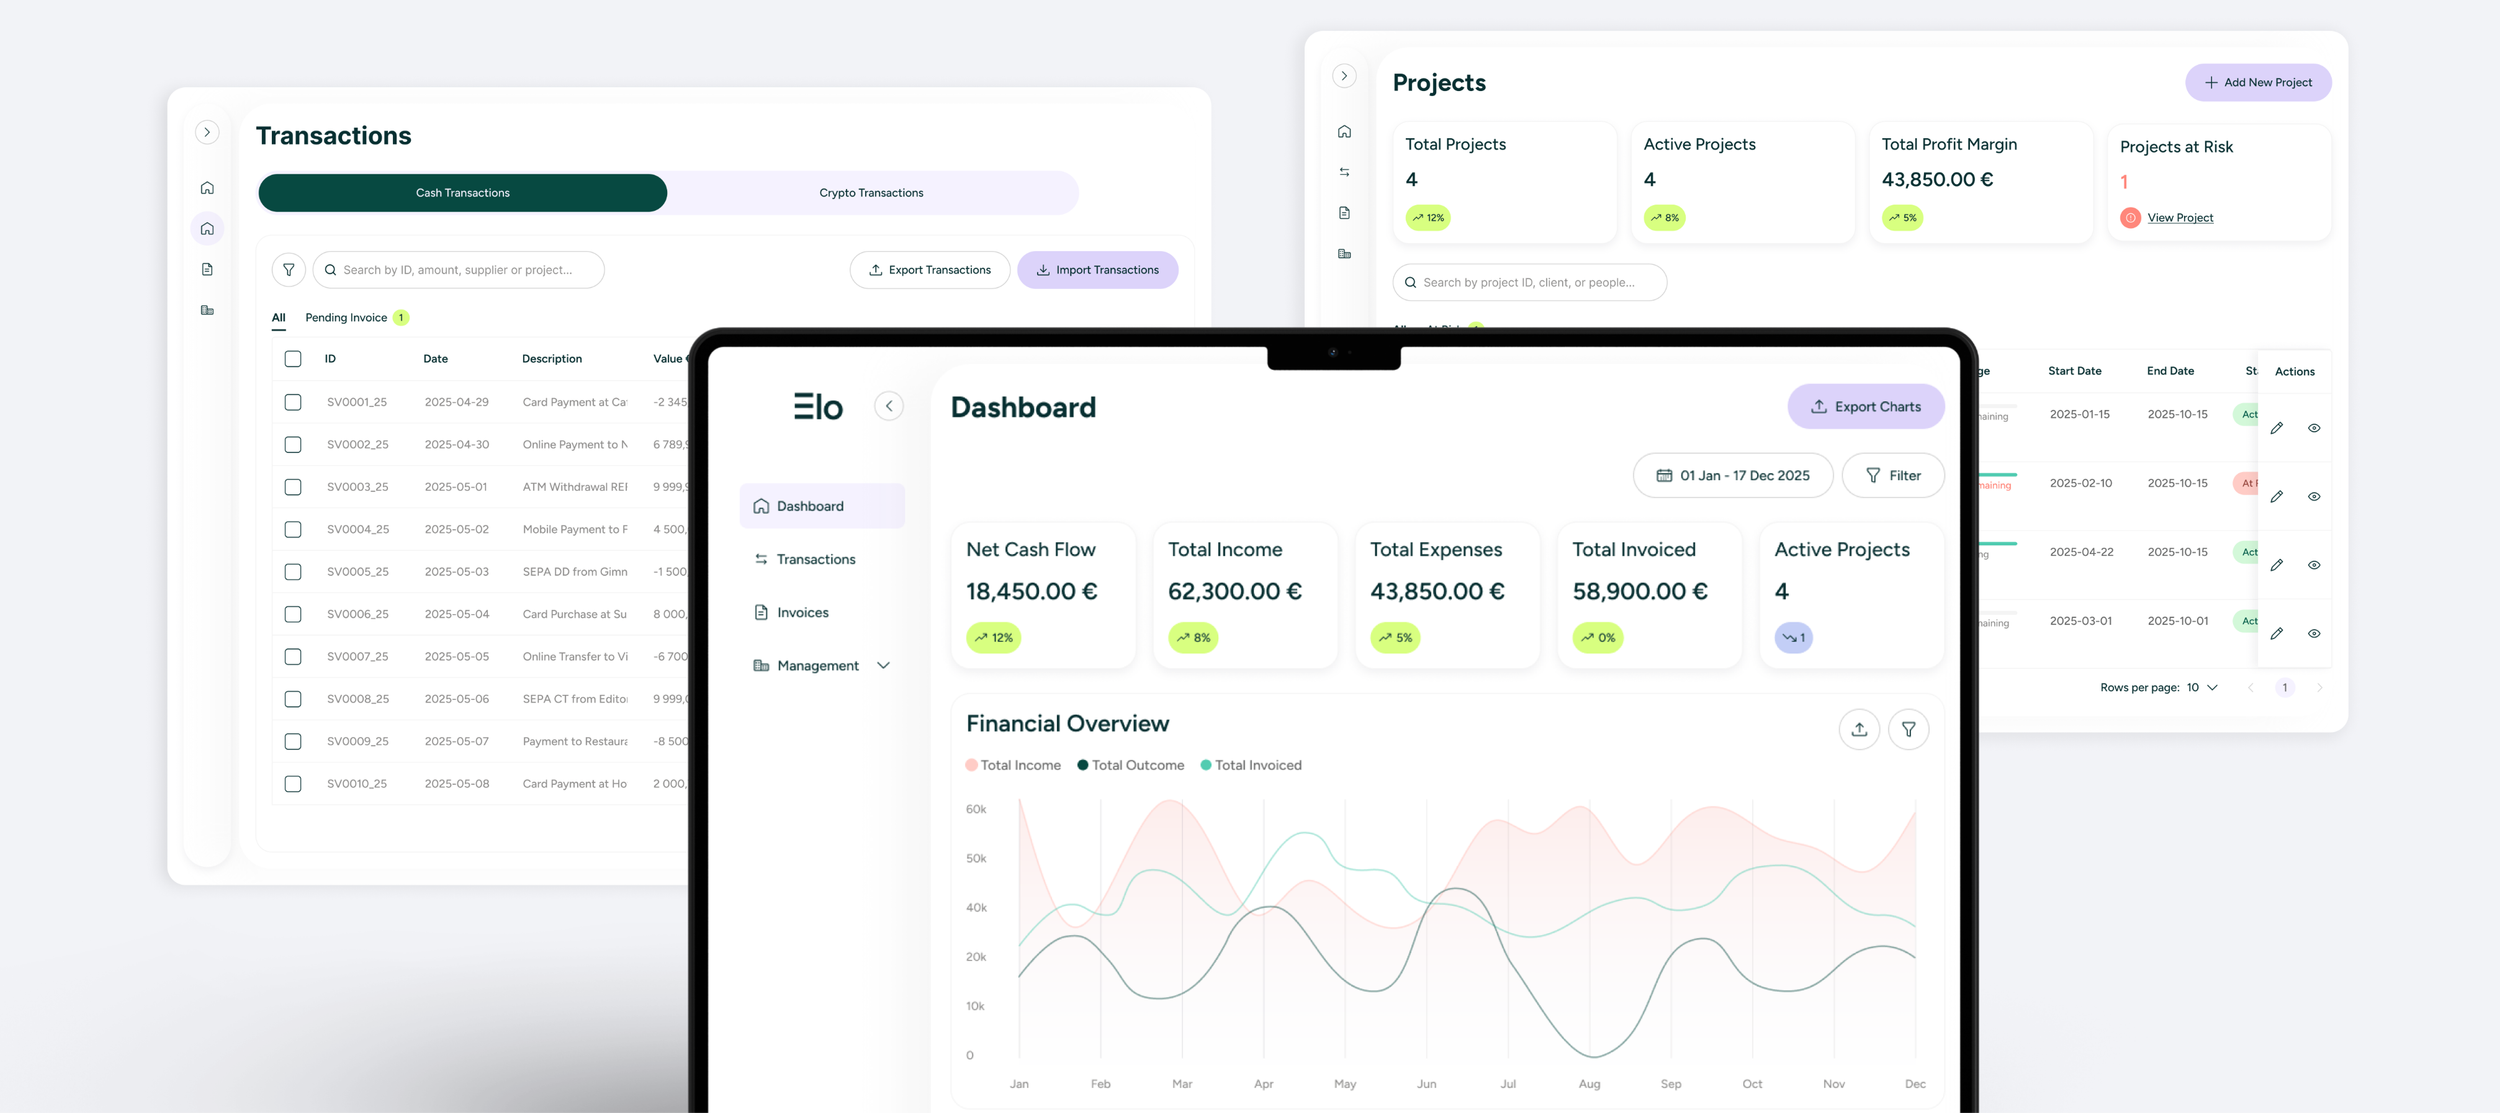The height and width of the screenshot is (1113, 2500).
Task: Click the project search input field
Action: click(1529, 283)
